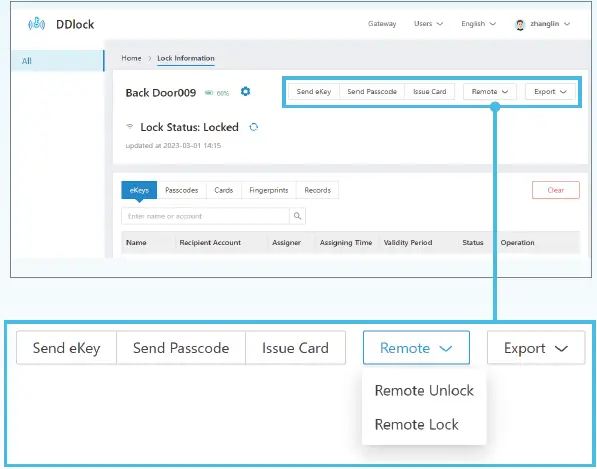Click Recipient Account column header
The height and width of the screenshot is (469, 597).
pos(210,242)
